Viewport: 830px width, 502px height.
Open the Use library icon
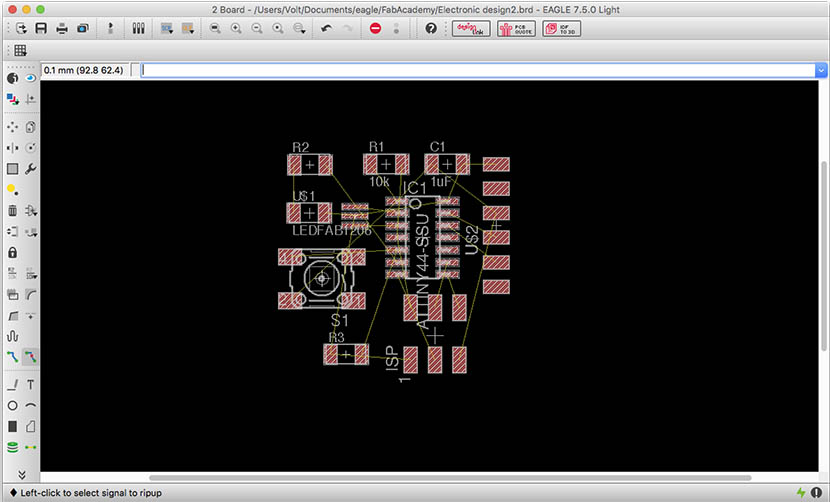coord(138,29)
